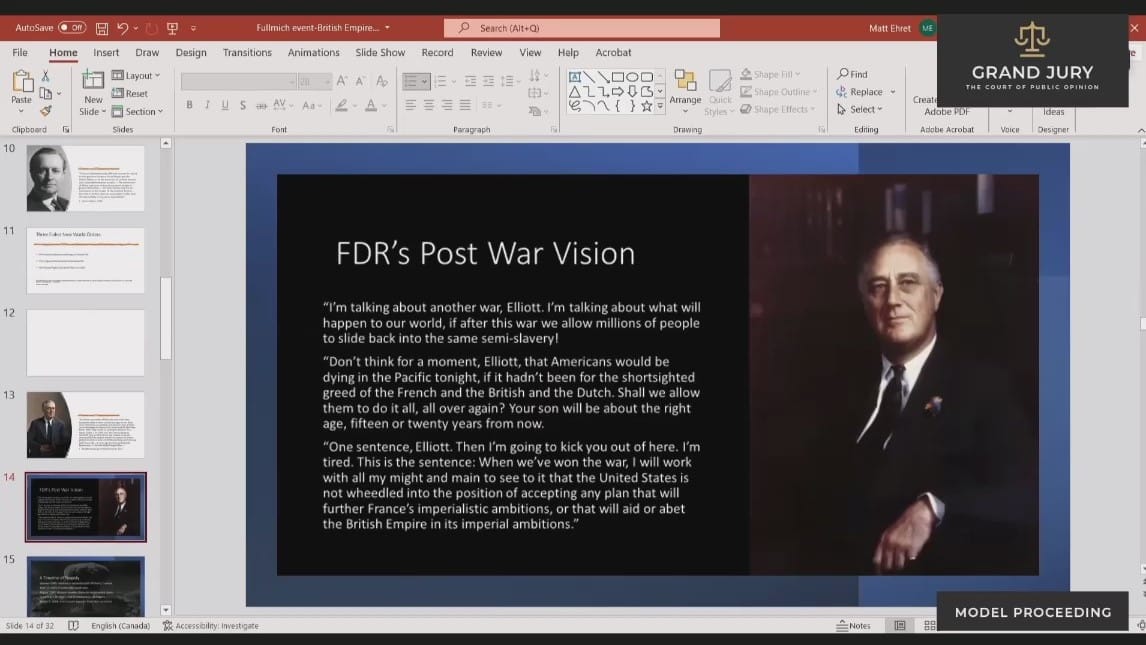
Task: Open the Transitions tab
Action: click(247, 53)
